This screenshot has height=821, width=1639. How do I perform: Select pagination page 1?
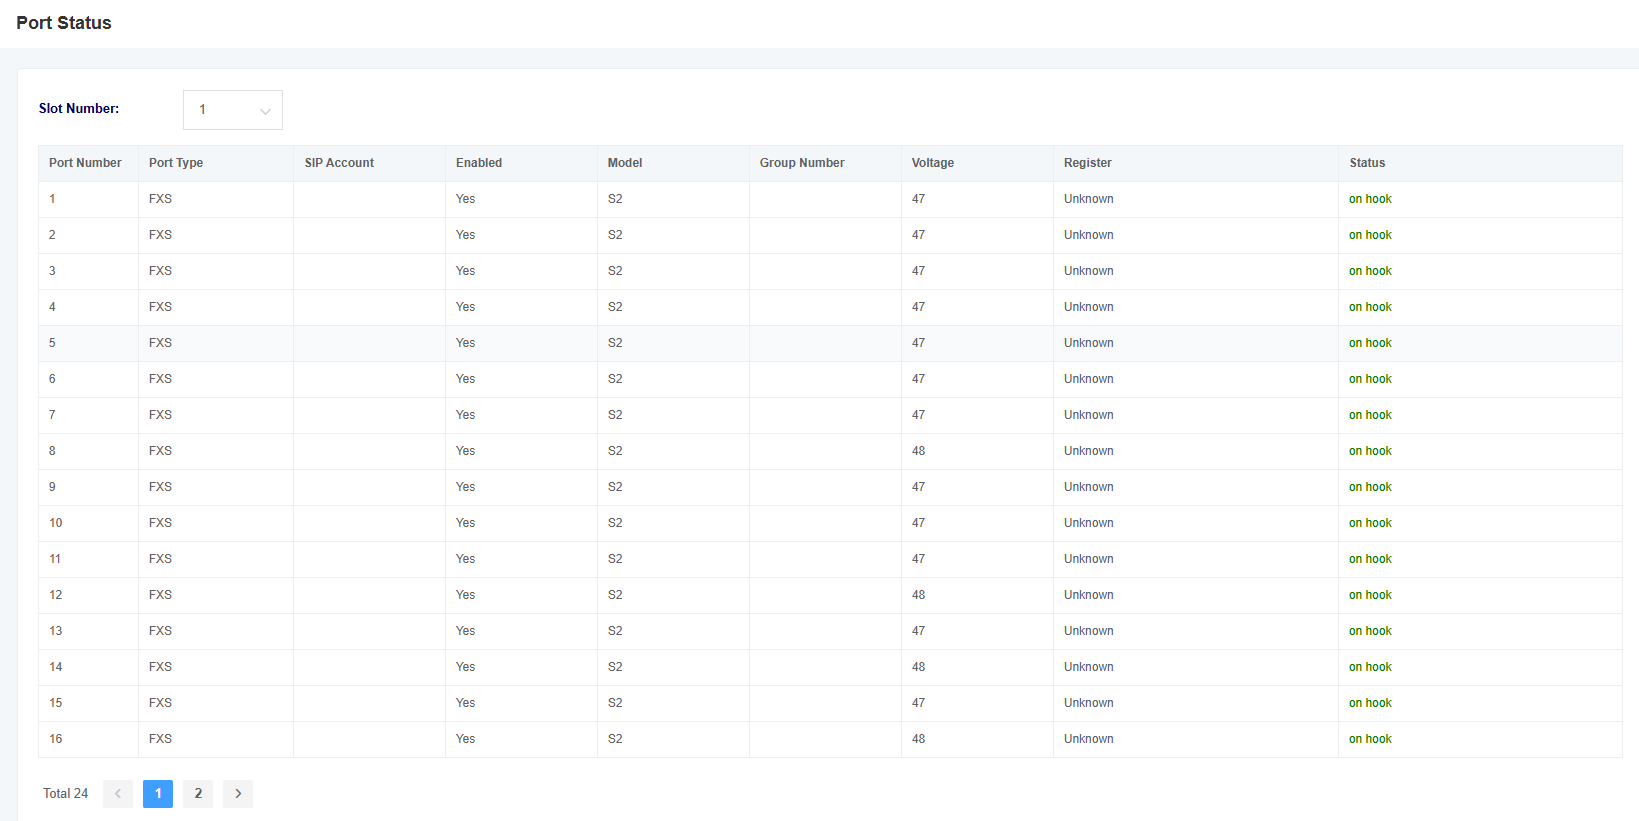coord(158,794)
